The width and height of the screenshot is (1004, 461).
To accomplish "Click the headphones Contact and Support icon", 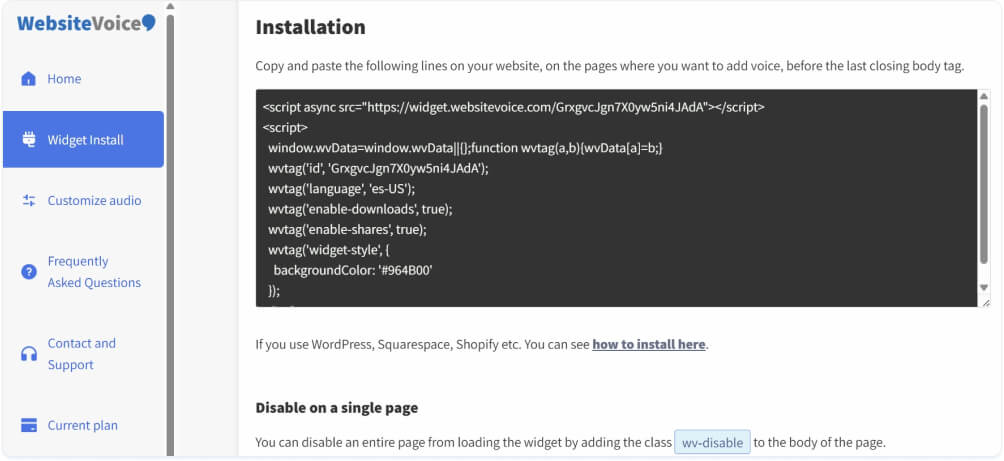I will tap(29, 354).
